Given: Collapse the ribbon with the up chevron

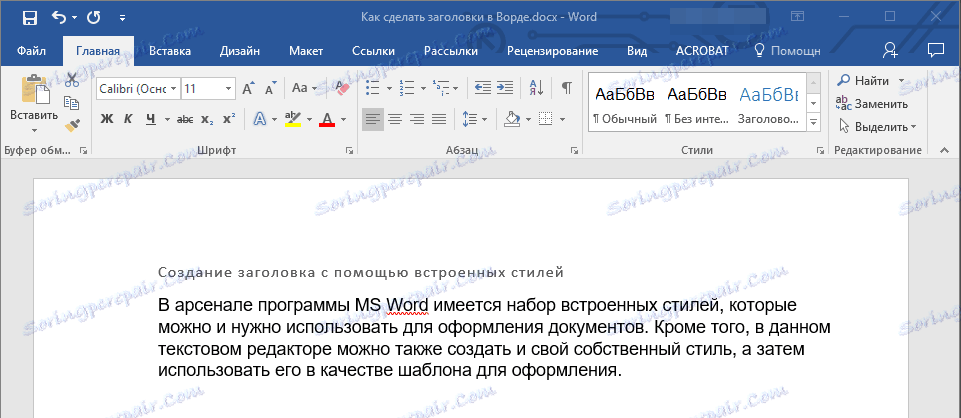Looking at the screenshot, I should coord(942,150).
